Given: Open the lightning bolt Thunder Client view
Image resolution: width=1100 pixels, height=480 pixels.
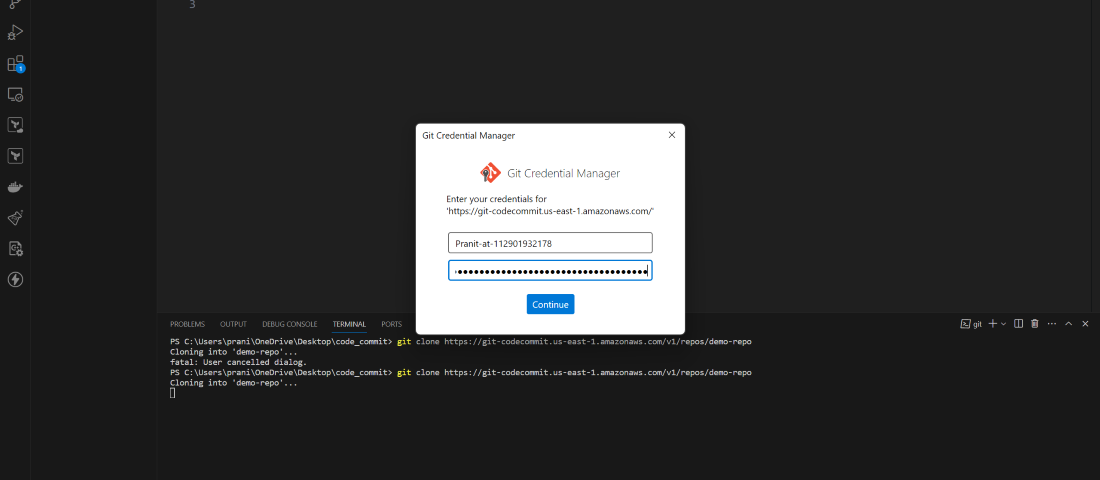Looking at the screenshot, I should click(x=15, y=279).
